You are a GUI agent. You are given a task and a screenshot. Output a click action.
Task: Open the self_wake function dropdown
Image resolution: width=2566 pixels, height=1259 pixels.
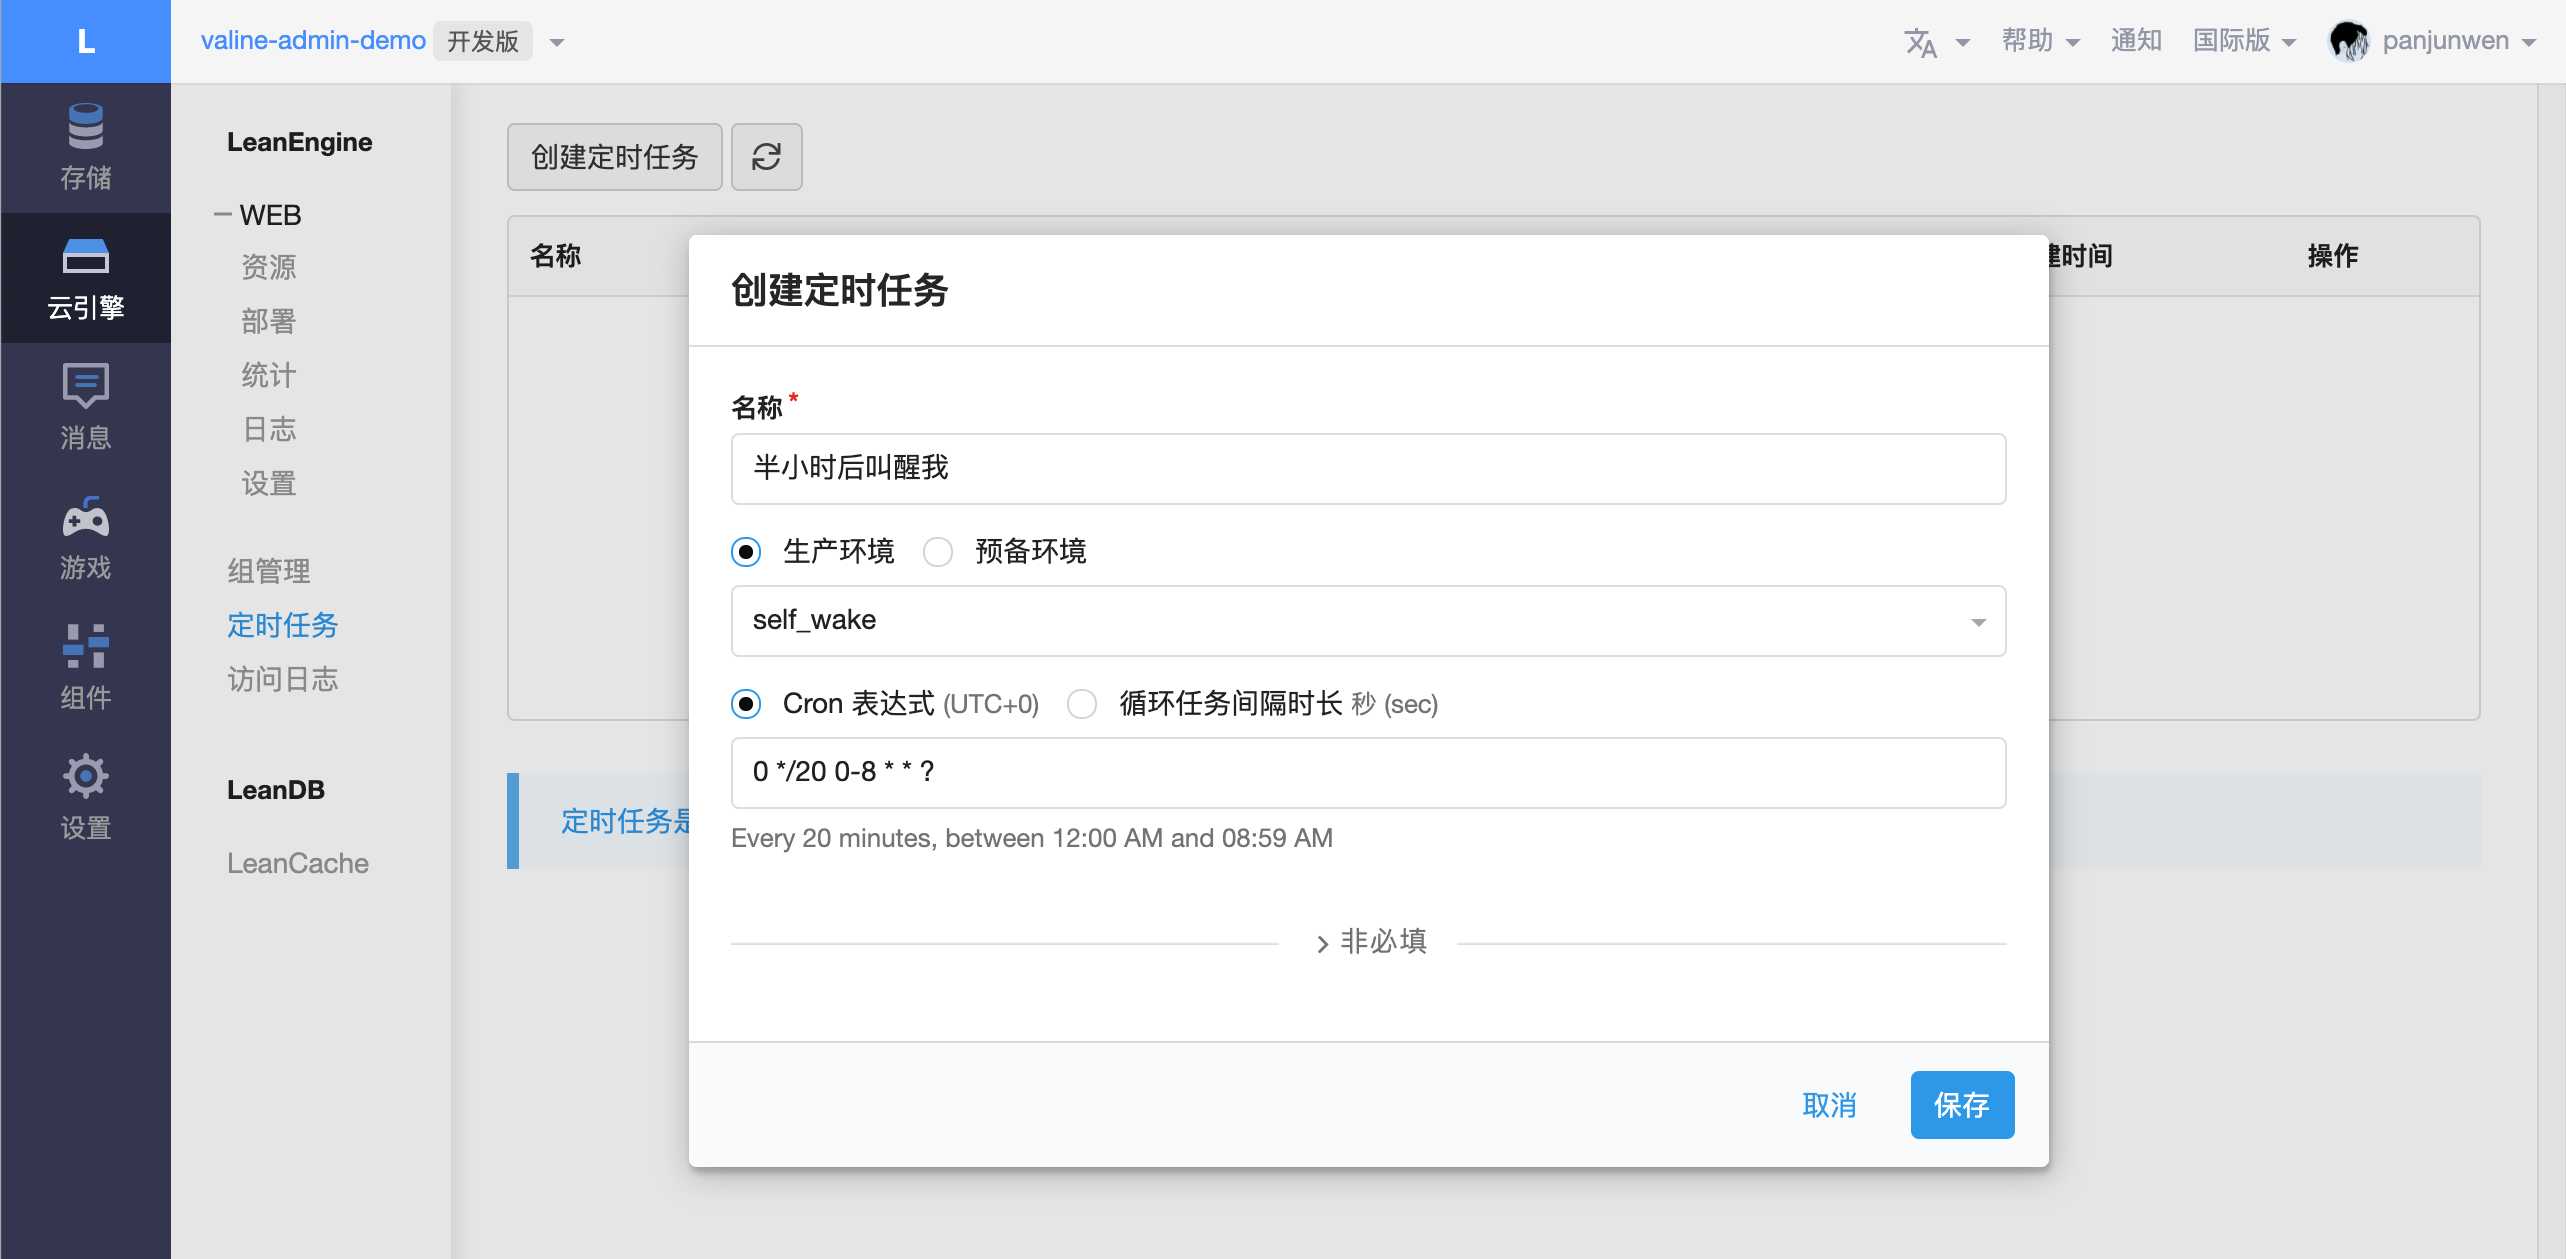point(1367,621)
